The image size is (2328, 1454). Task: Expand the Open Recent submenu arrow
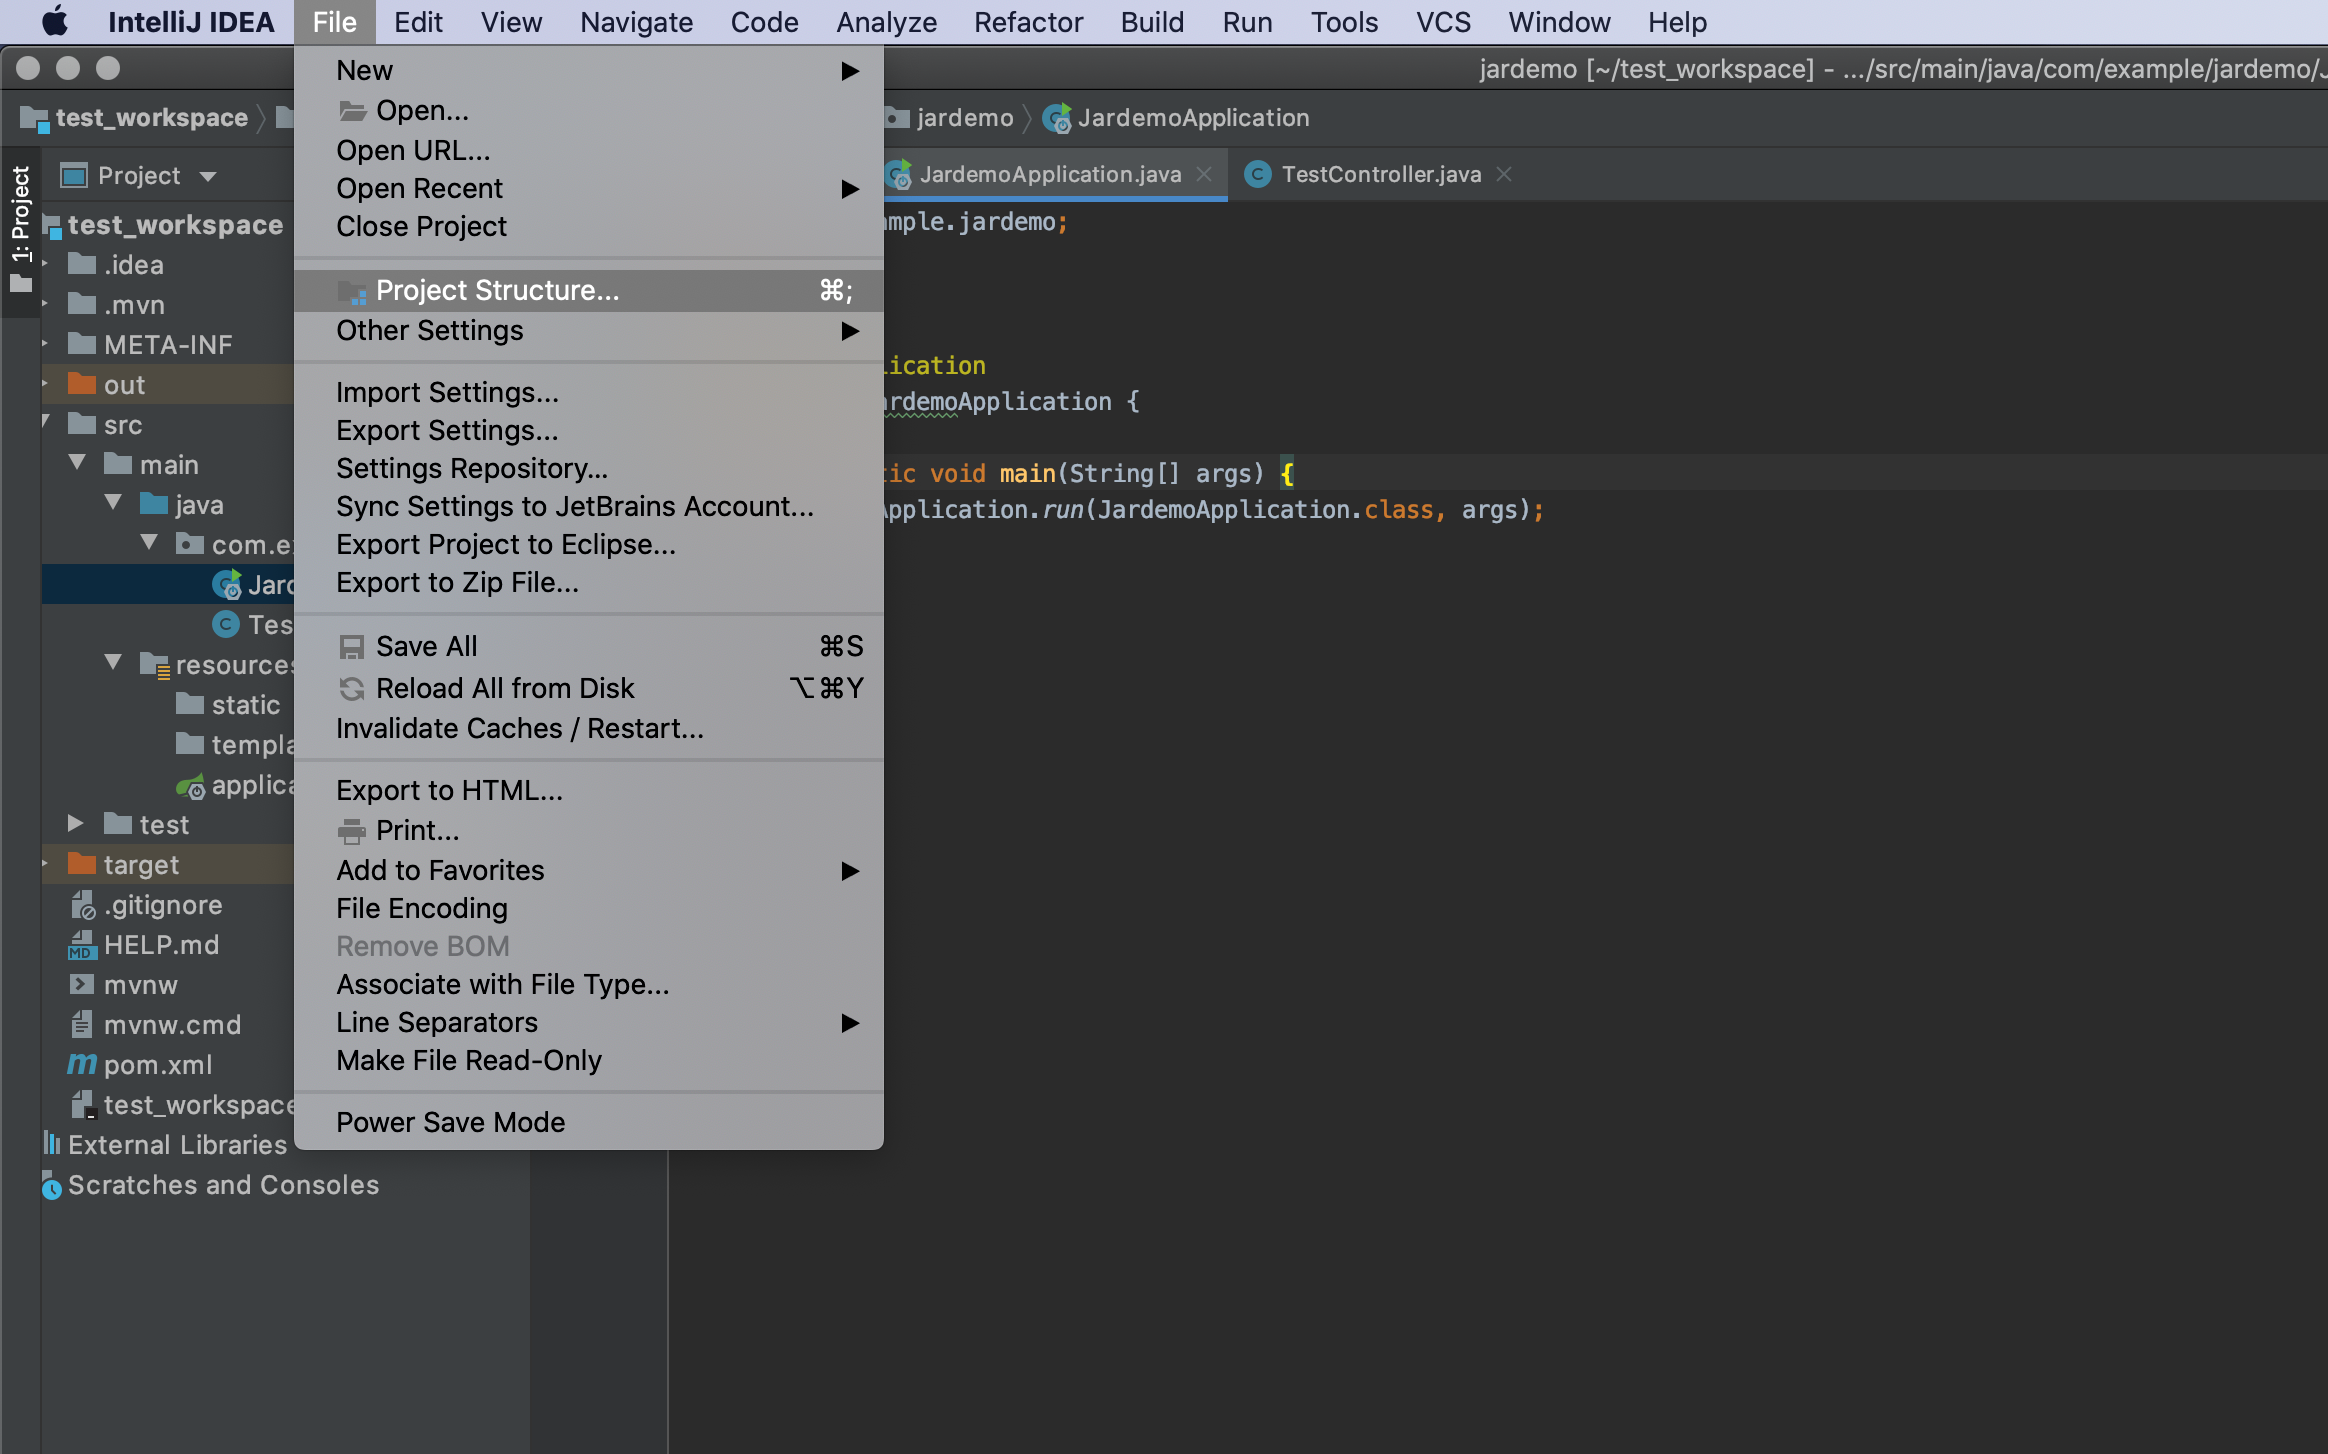coord(850,189)
